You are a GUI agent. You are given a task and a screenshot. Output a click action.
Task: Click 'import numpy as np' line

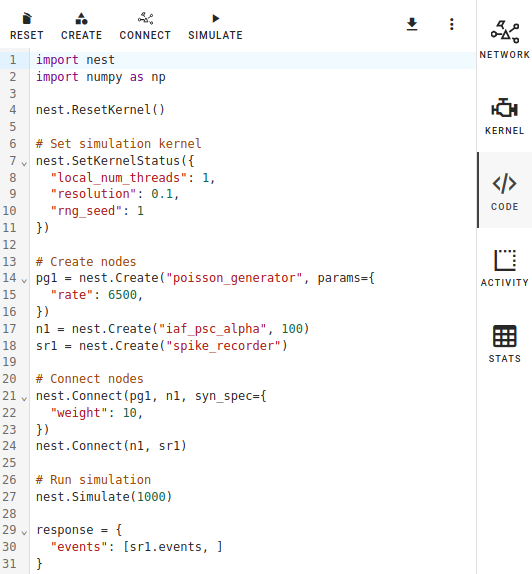click(x=101, y=77)
